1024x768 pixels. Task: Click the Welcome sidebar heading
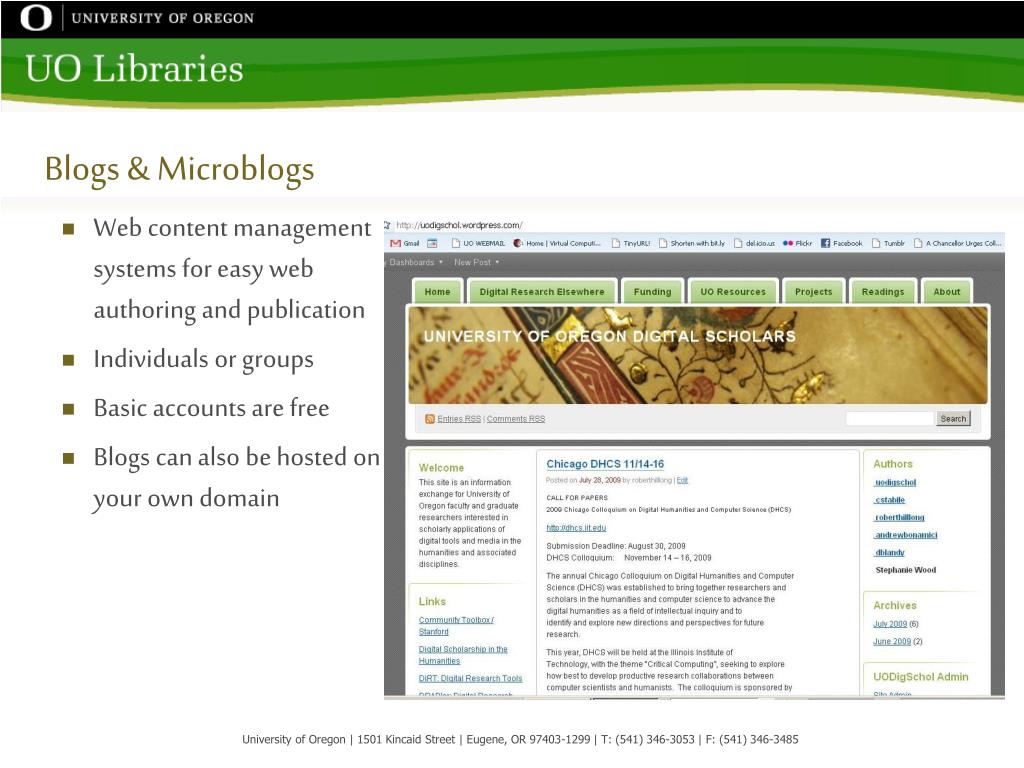pyautogui.click(x=441, y=468)
